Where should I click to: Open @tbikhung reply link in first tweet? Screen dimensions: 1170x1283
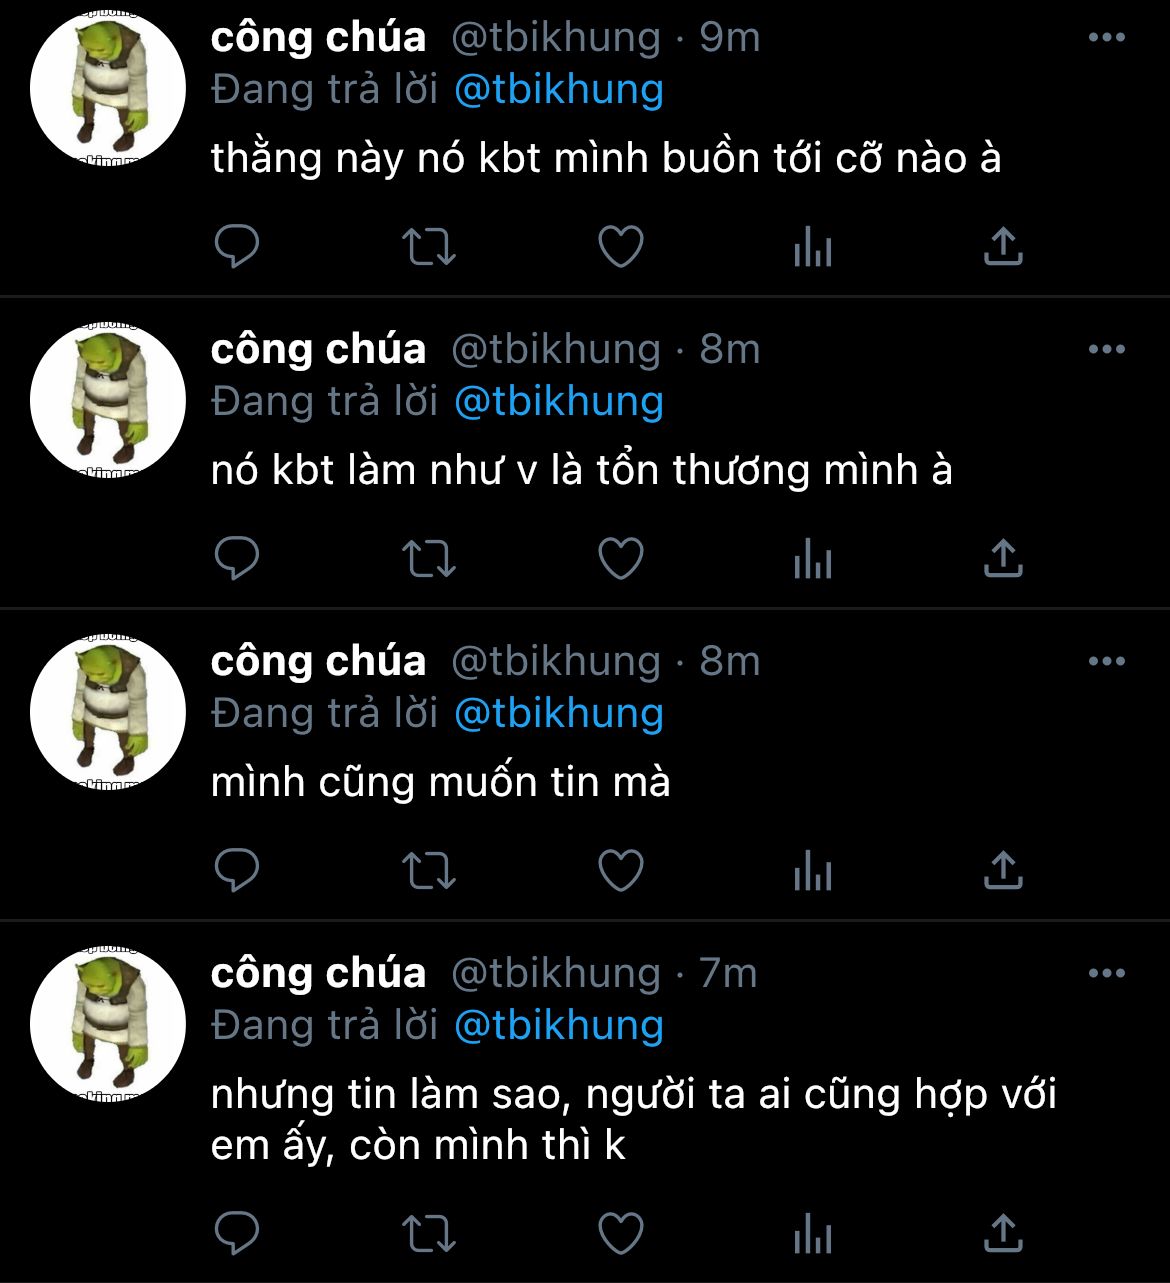[x=559, y=90]
